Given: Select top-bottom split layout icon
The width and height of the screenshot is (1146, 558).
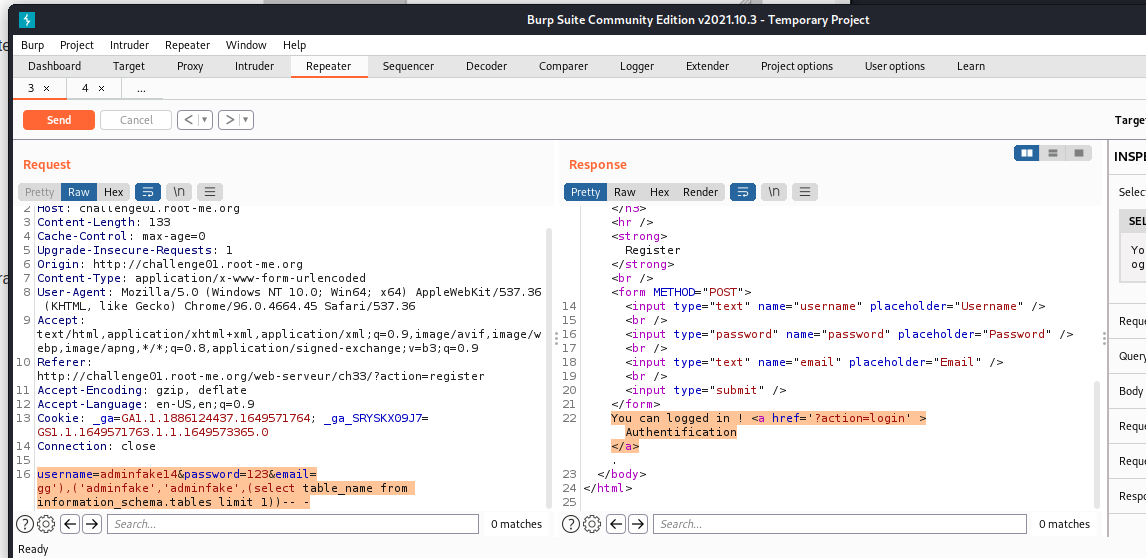Looking at the screenshot, I should (x=1052, y=153).
